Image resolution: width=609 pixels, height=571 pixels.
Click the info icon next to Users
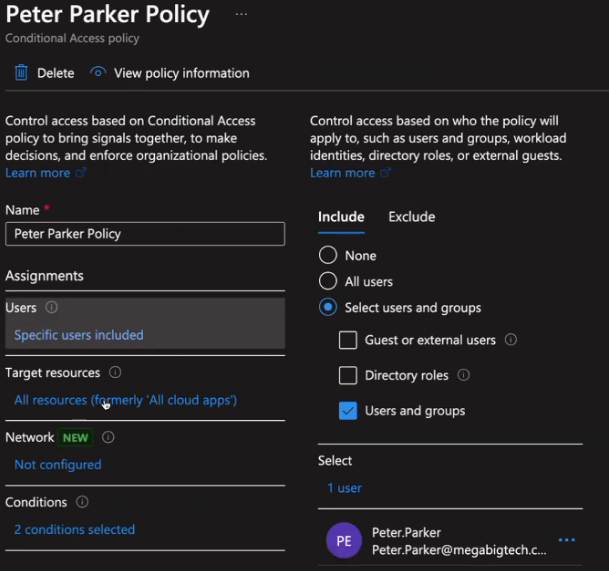point(52,308)
